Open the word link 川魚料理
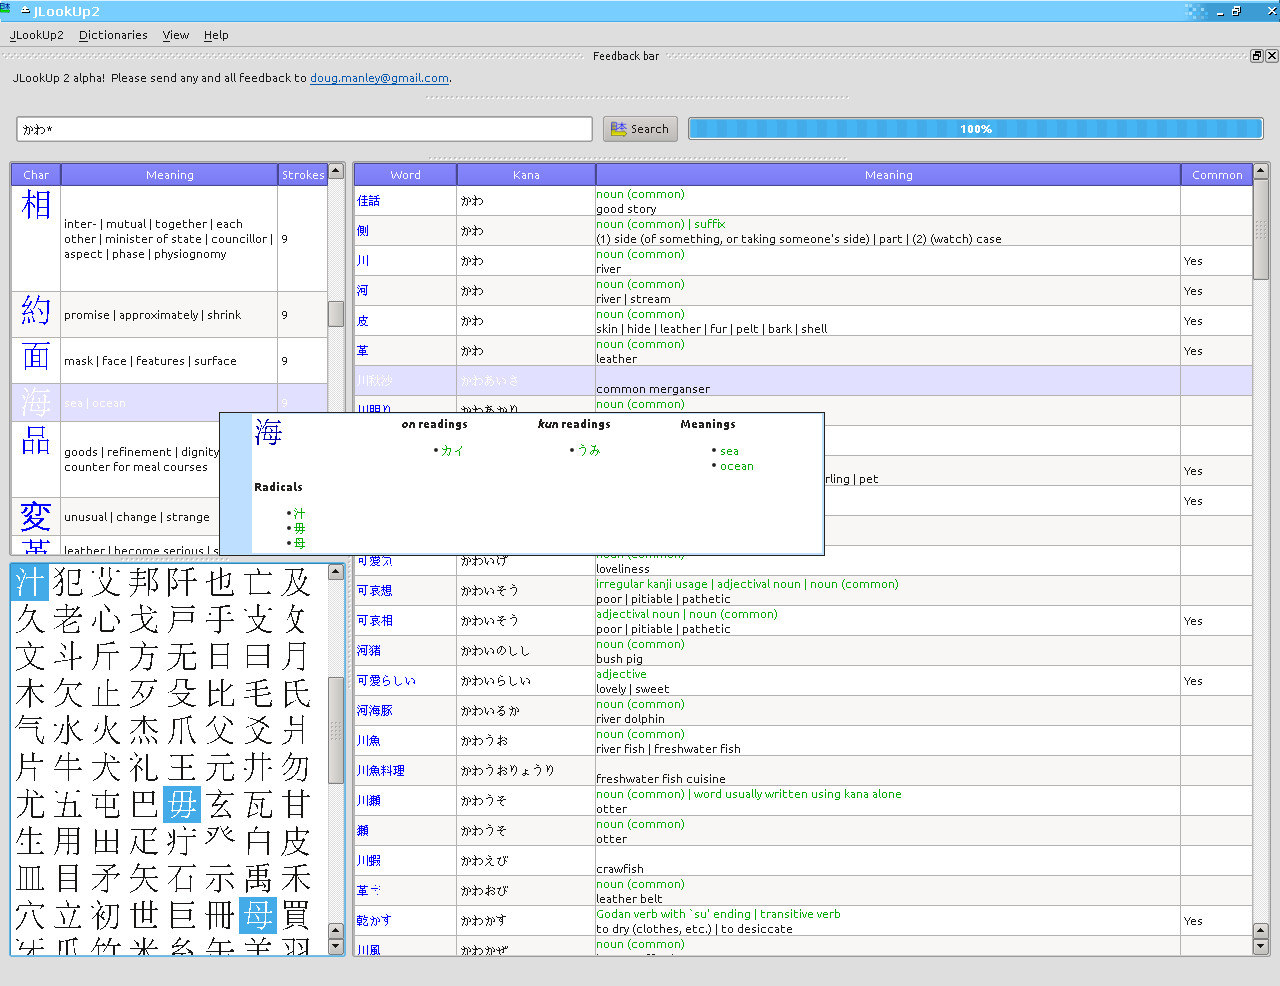 [381, 771]
